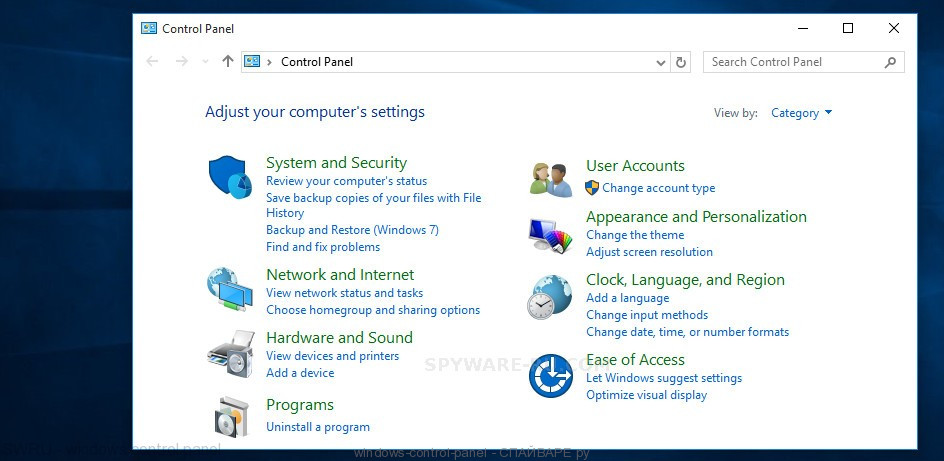The image size is (944, 461).
Task: Open View devices and printers
Action: (333, 356)
